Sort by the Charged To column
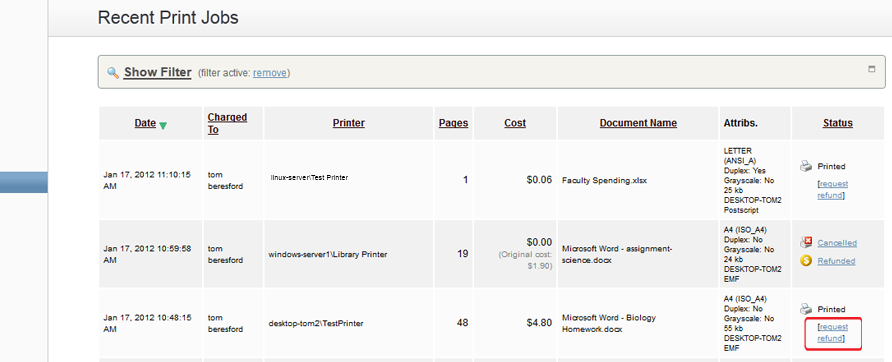The width and height of the screenshot is (892, 362). [x=227, y=123]
